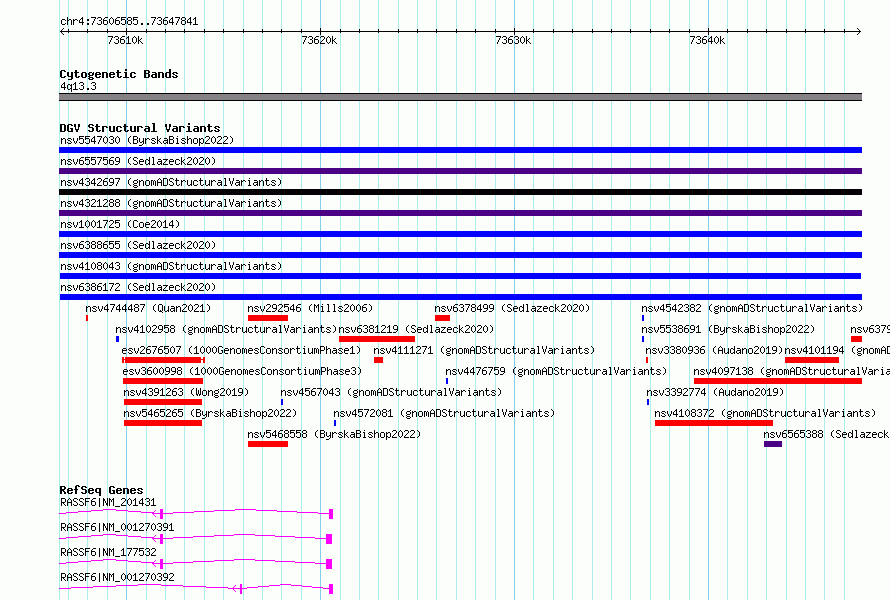Screen dimensions: 890x600
Task: Open the nsv6378499 (Sedlazeck2020) label
Action: pos(512,308)
